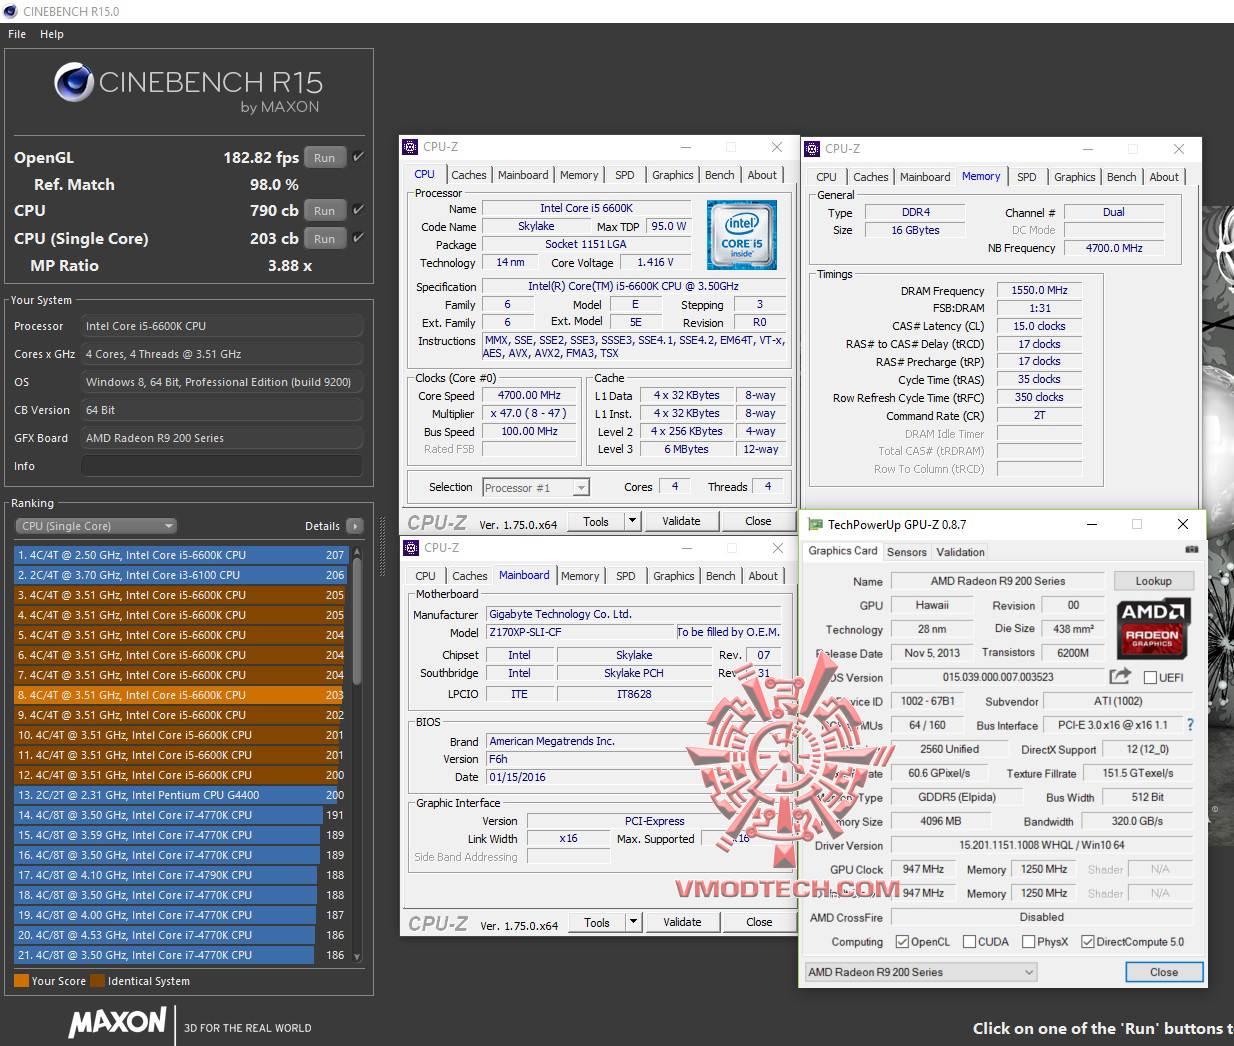
Task: Open the Validation tab in GPU-Z
Action: coord(961,552)
